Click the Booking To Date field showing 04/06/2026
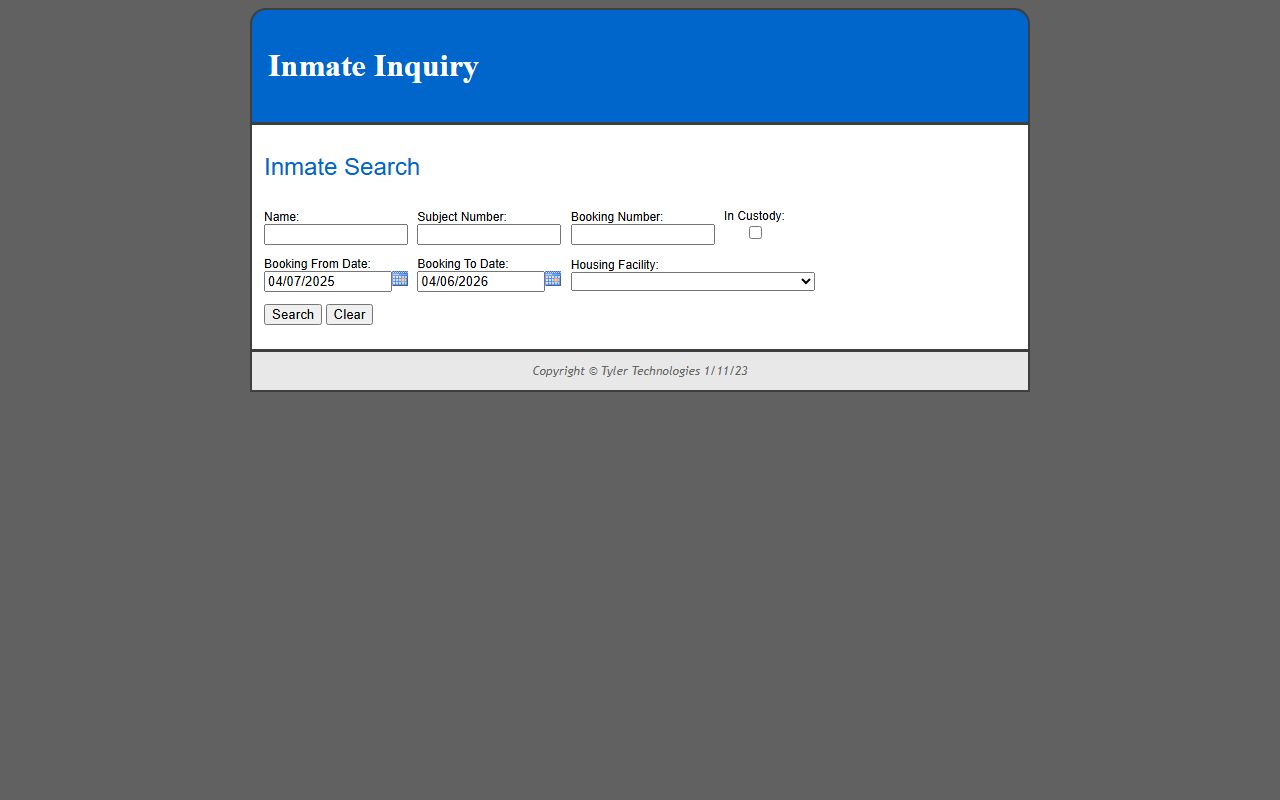The height and width of the screenshot is (800, 1280). click(x=480, y=282)
